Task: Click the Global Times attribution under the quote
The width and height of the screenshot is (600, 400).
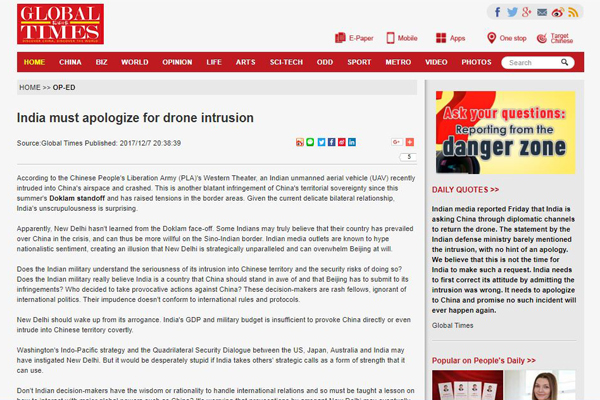Action: click(x=452, y=325)
